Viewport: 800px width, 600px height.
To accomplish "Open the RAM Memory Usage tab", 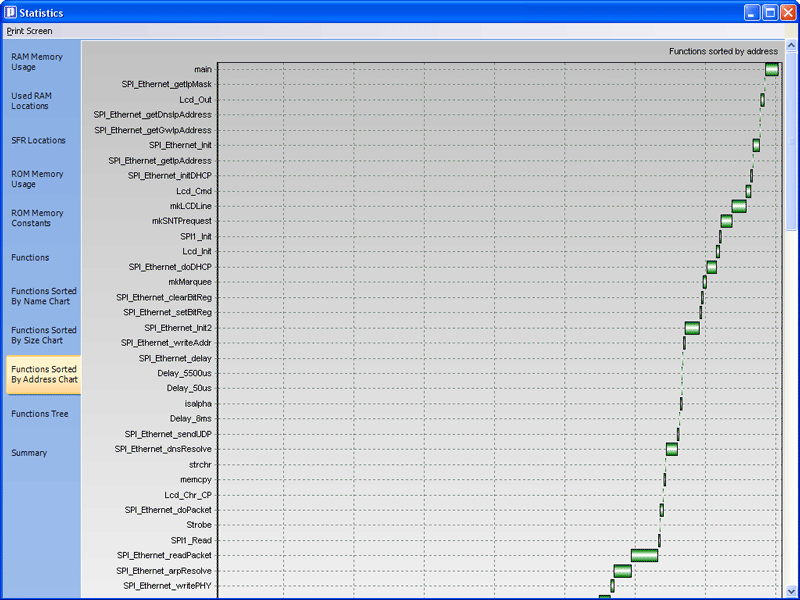I will (37, 62).
